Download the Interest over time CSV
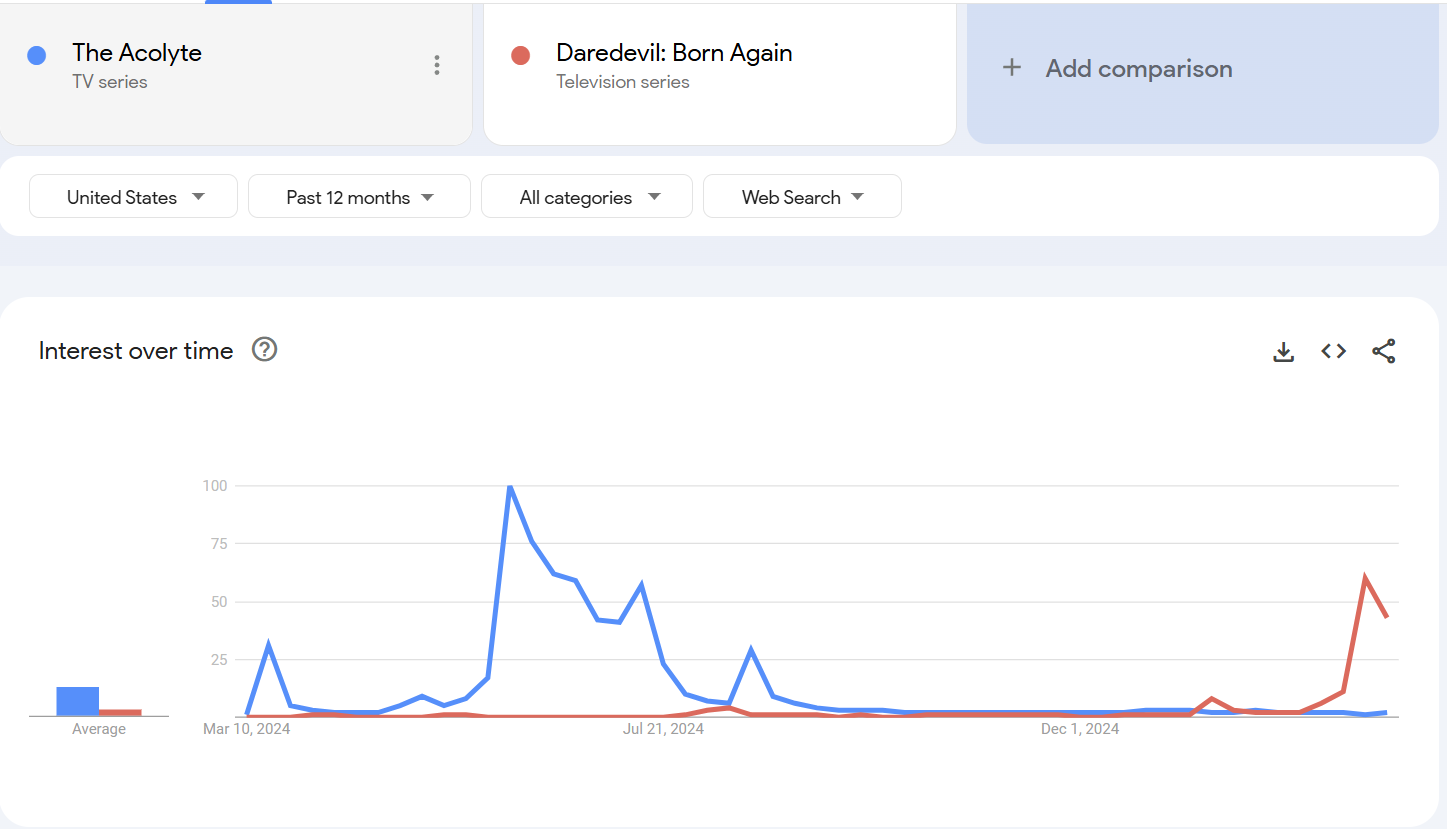 pos(1284,352)
